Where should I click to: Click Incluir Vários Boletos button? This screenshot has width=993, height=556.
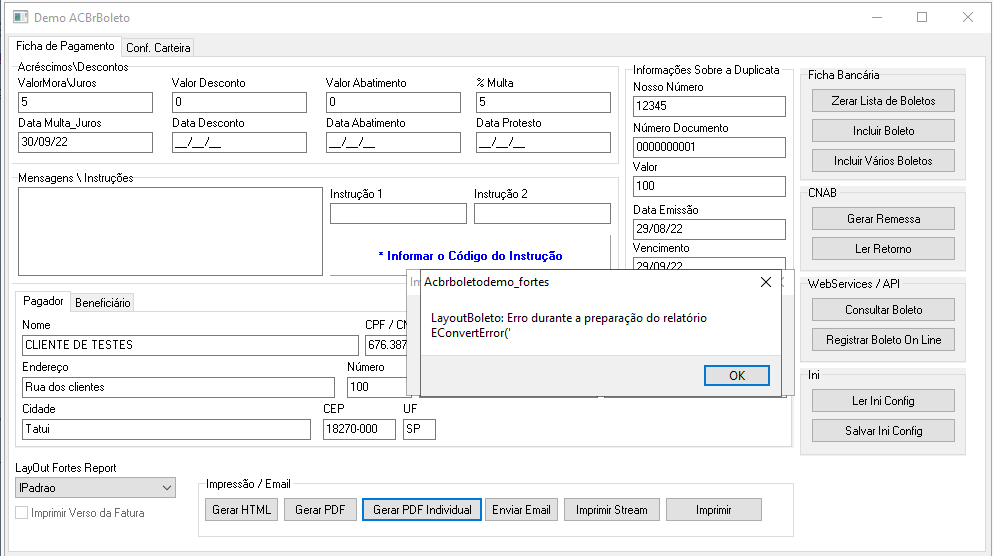pyautogui.click(x=883, y=161)
